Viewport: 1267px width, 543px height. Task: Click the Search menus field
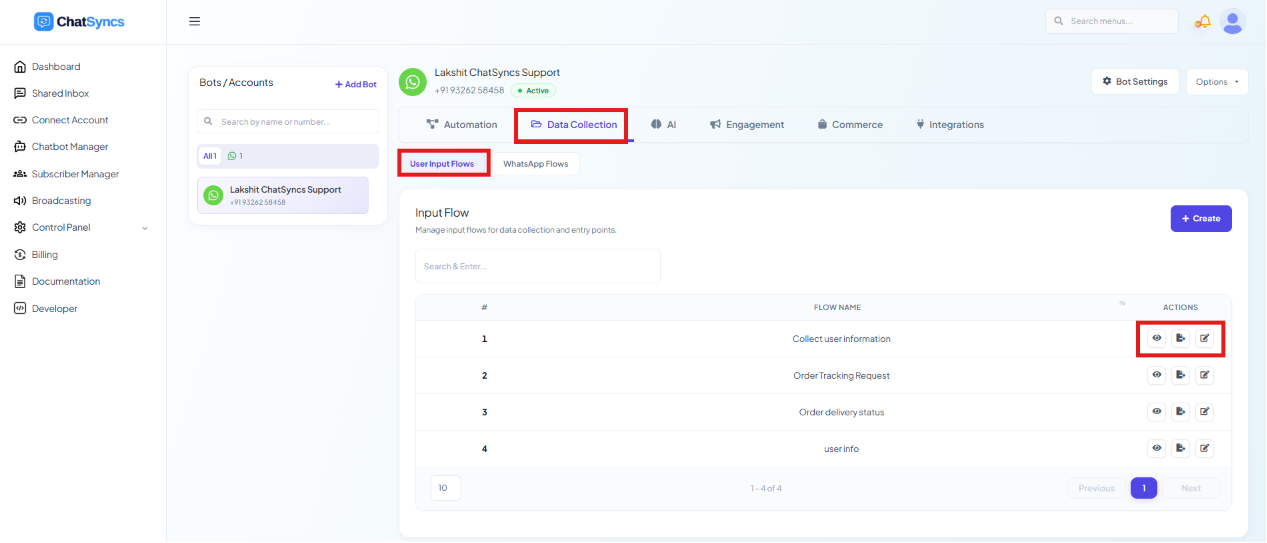pyautogui.click(x=1111, y=21)
